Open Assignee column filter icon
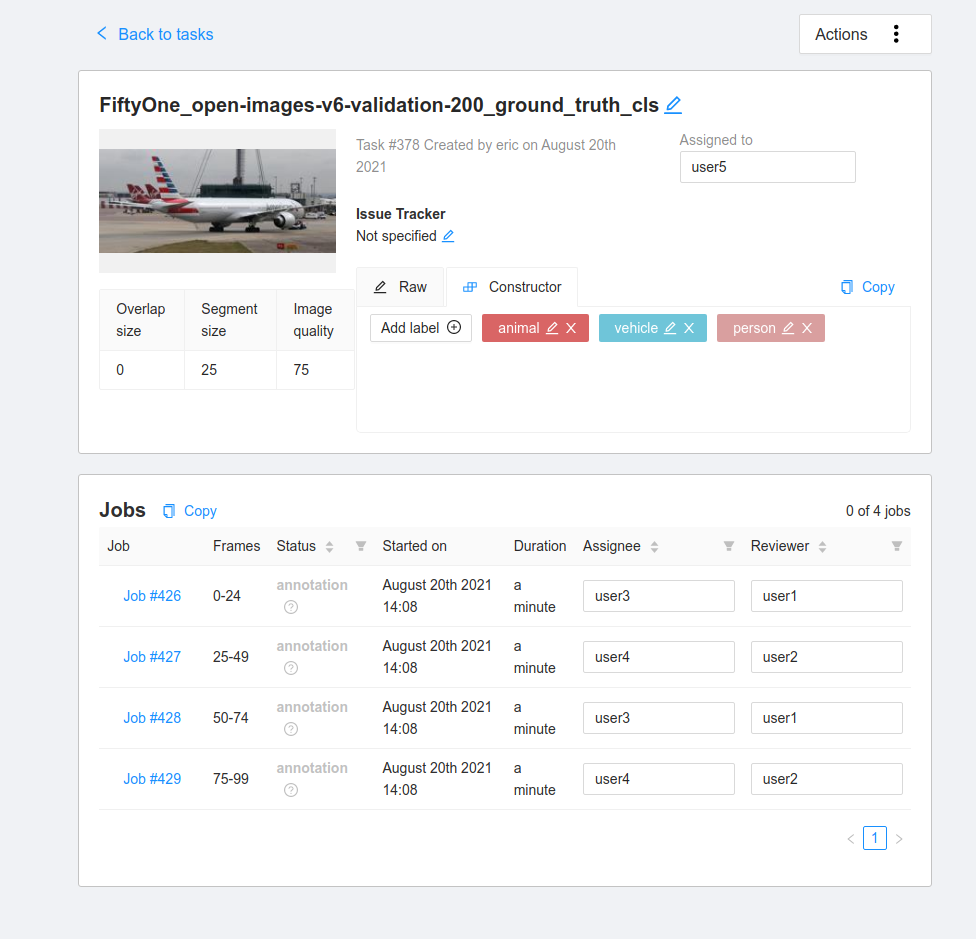 728,546
